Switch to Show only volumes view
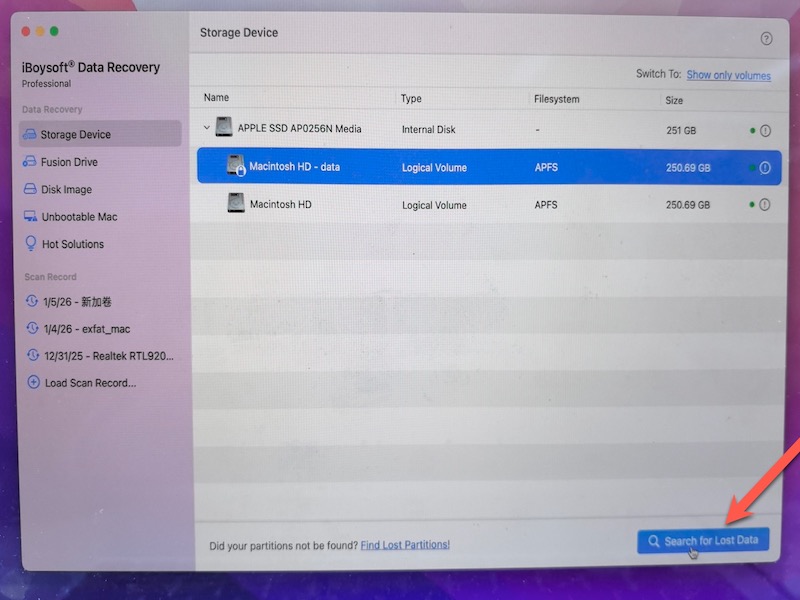800x600 pixels. (727, 75)
